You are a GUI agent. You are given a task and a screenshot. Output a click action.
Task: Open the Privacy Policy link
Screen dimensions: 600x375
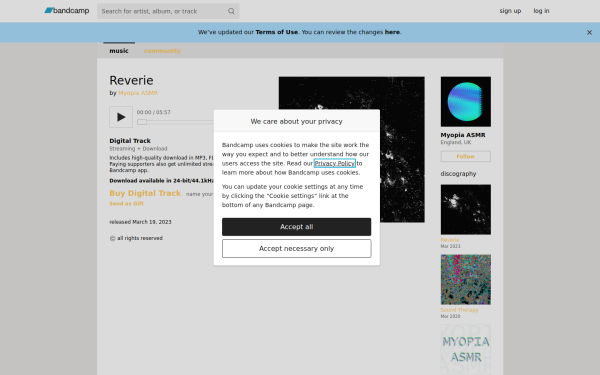(335, 163)
